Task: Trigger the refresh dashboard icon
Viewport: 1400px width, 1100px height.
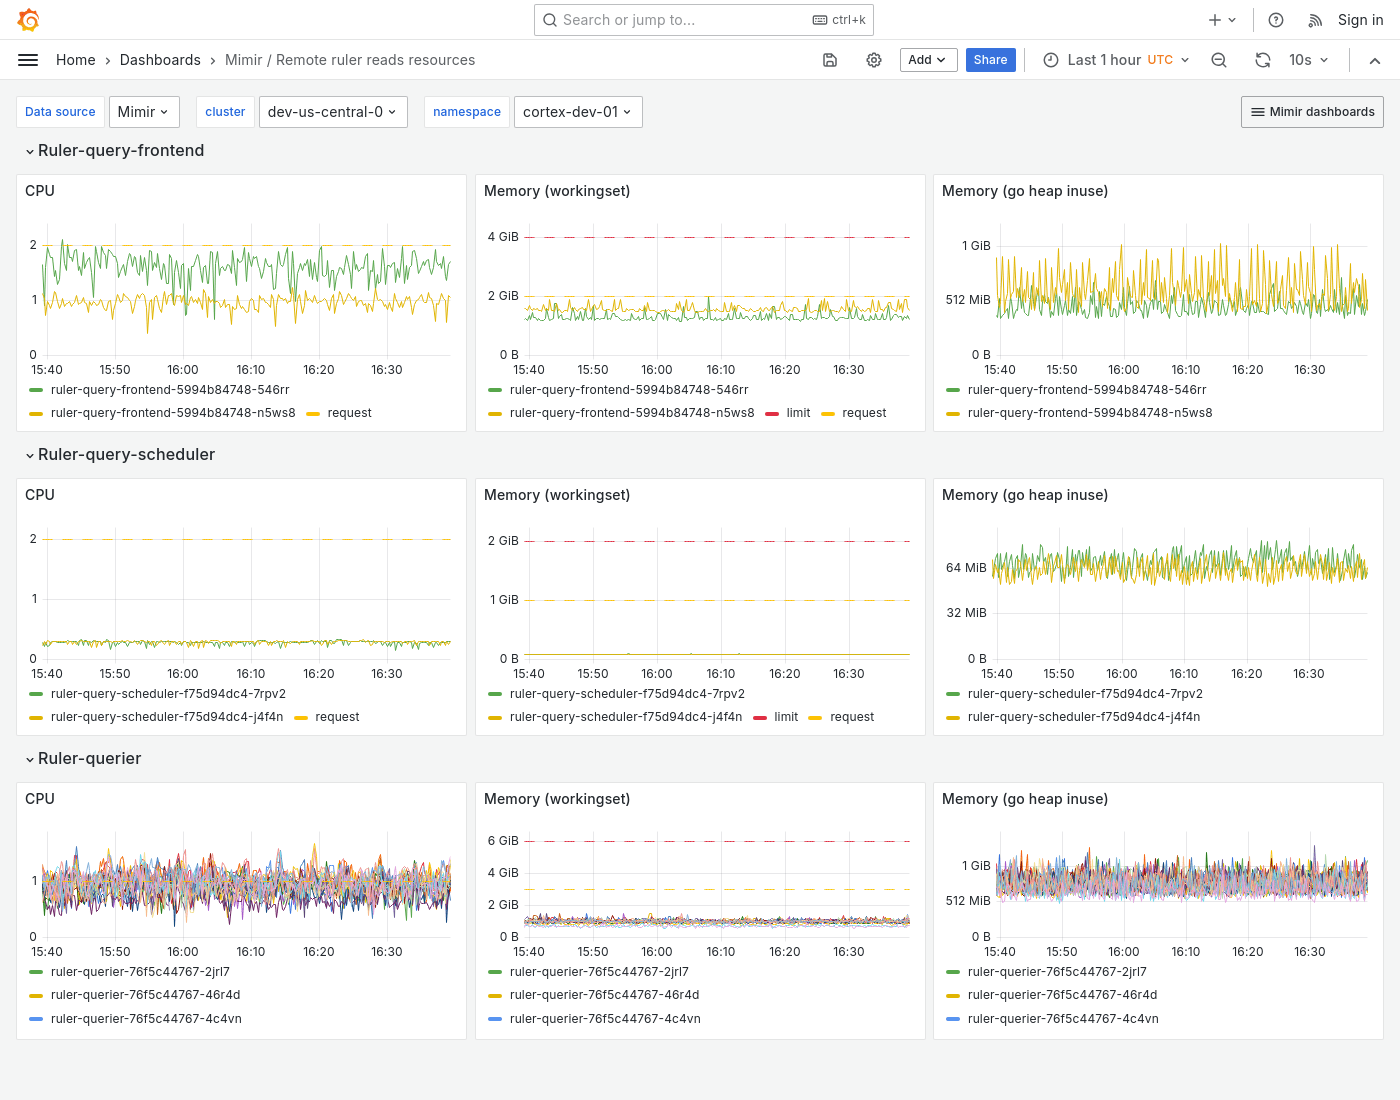Action: coord(1262,60)
